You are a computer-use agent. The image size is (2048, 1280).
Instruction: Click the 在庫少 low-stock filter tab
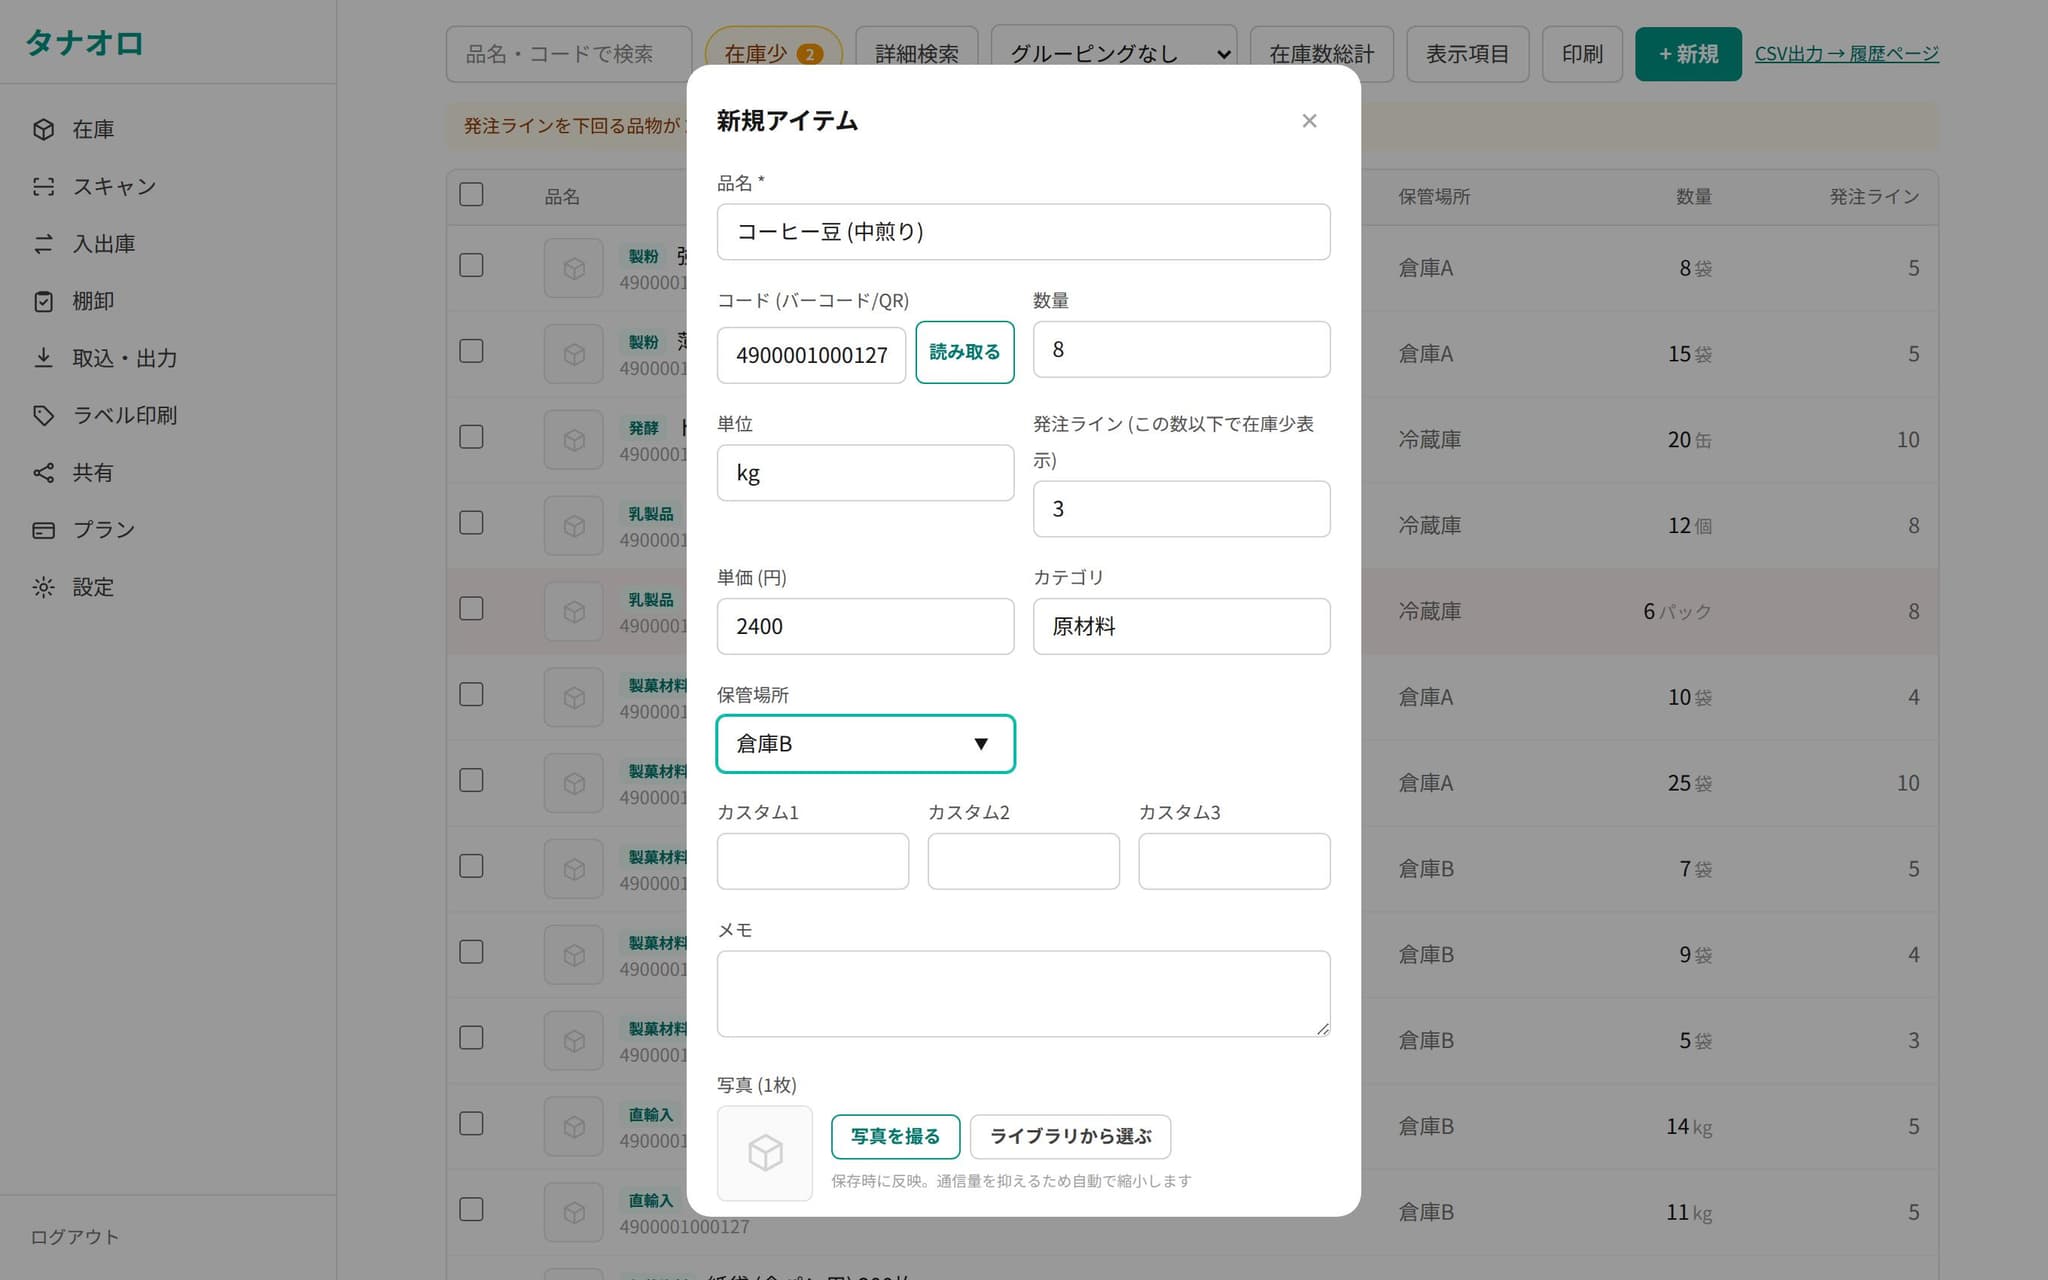pos(774,54)
